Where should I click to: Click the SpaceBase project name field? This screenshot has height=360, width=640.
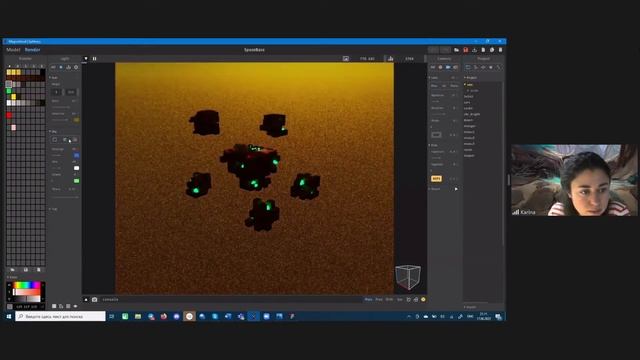(x=254, y=50)
